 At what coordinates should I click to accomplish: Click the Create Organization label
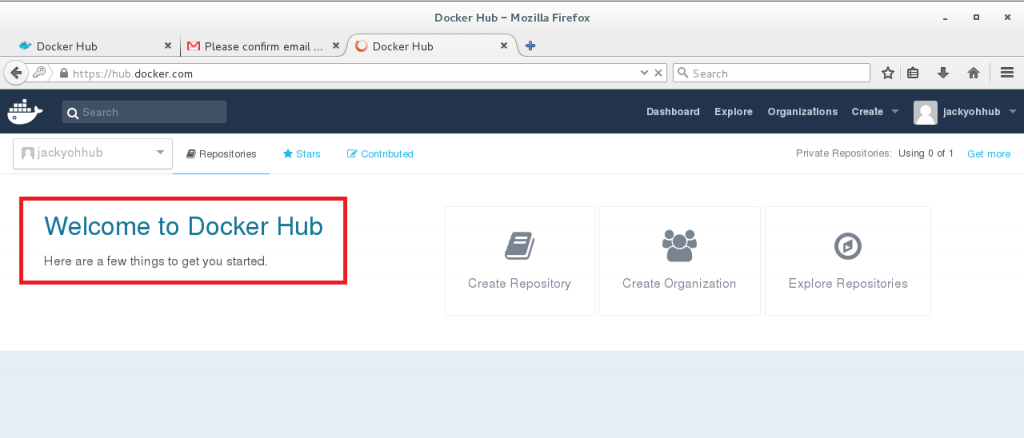pos(679,283)
